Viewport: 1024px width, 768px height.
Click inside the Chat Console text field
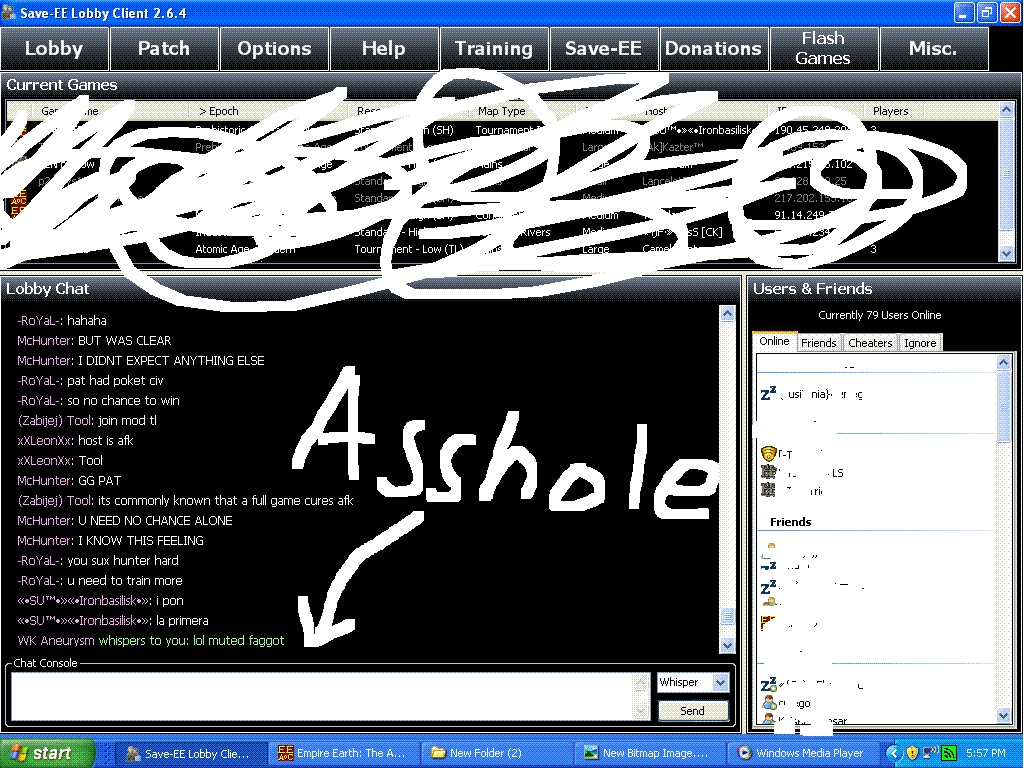coord(320,695)
